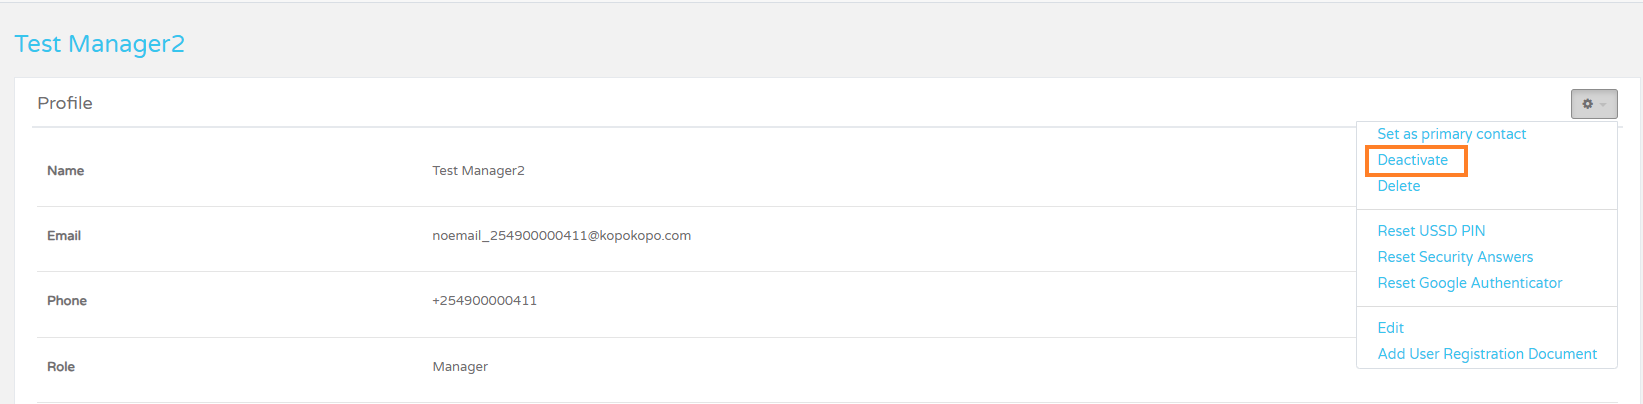Click the Profile section heading
The height and width of the screenshot is (404, 1643).
point(65,103)
